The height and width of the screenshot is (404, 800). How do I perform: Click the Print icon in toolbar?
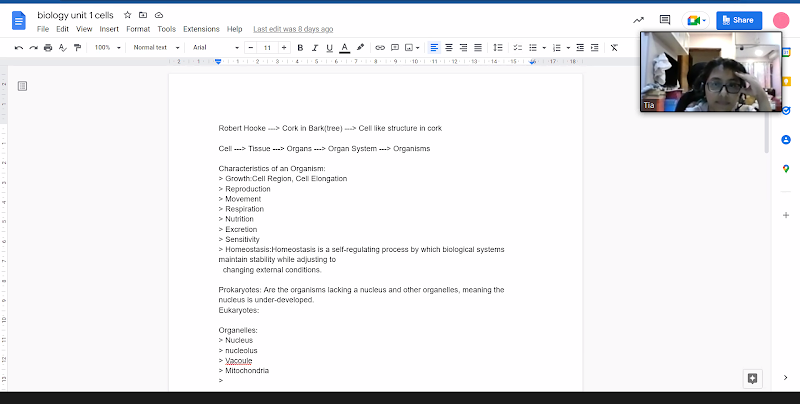coord(48,47)
